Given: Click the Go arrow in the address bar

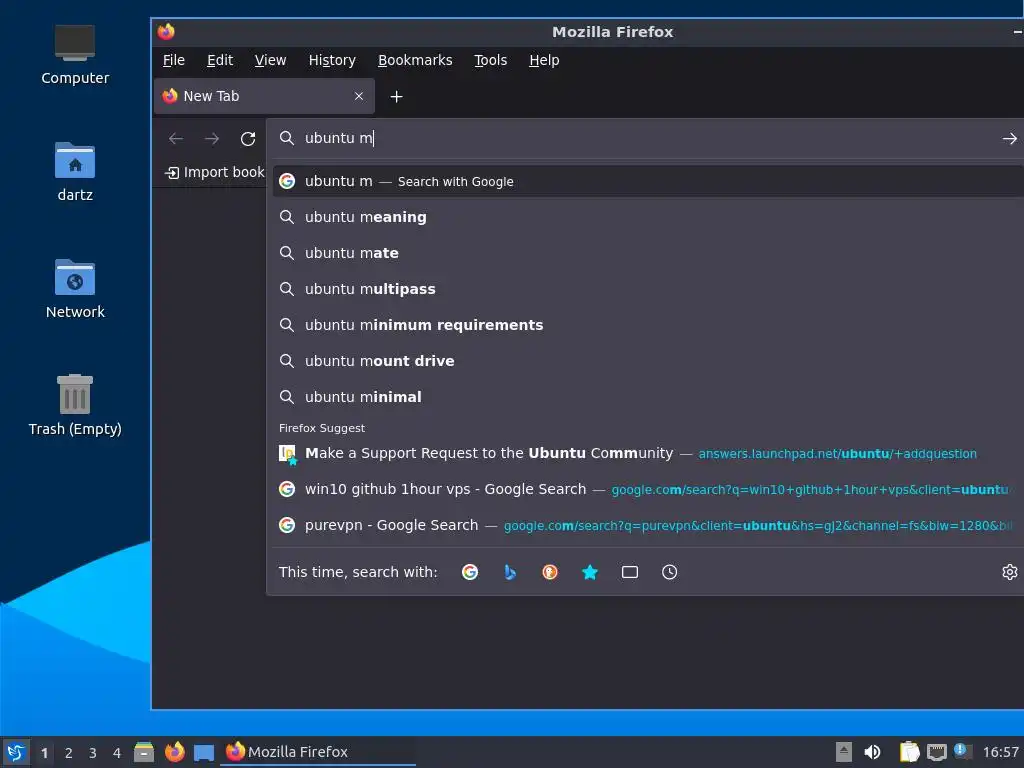Looking at the screenshot, I should tap(1009, 138).
